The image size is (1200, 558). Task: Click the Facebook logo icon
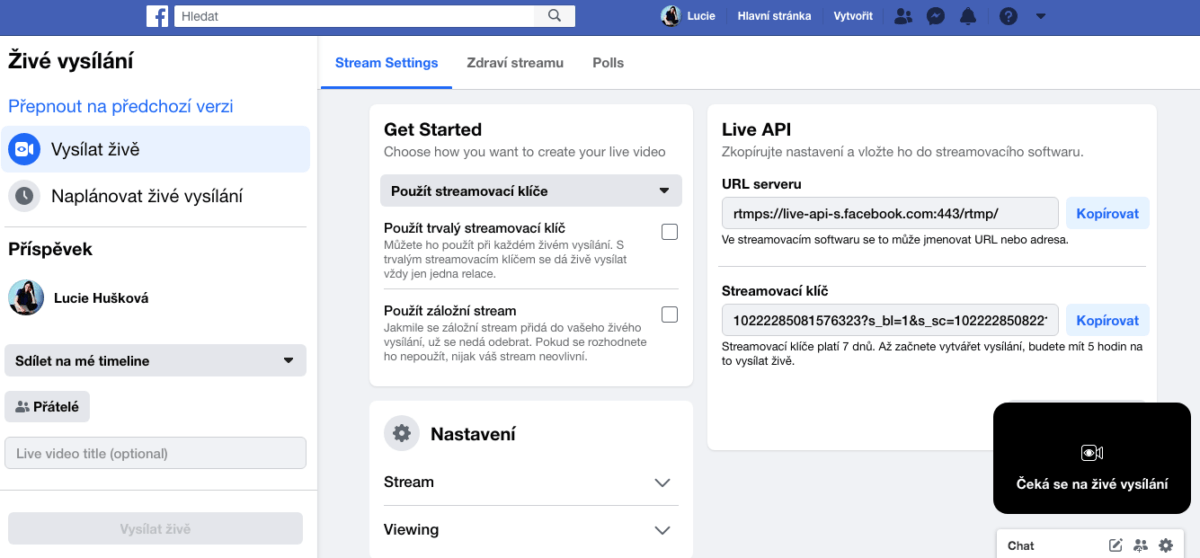[157, 16]
